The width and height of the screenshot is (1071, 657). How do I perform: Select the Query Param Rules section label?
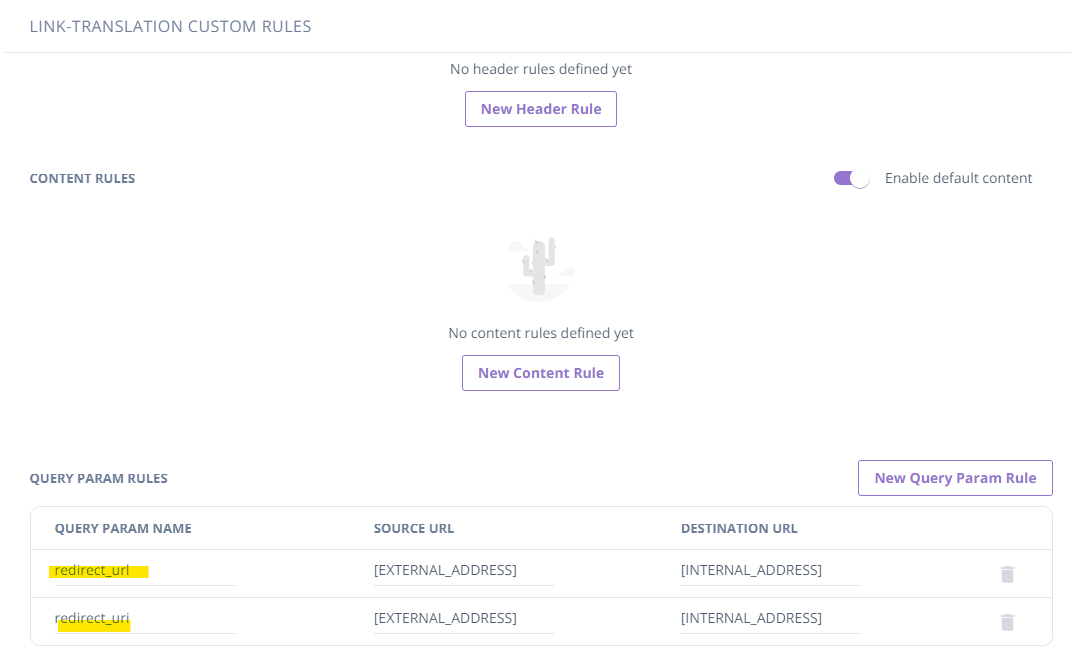(x=99, y=478)
